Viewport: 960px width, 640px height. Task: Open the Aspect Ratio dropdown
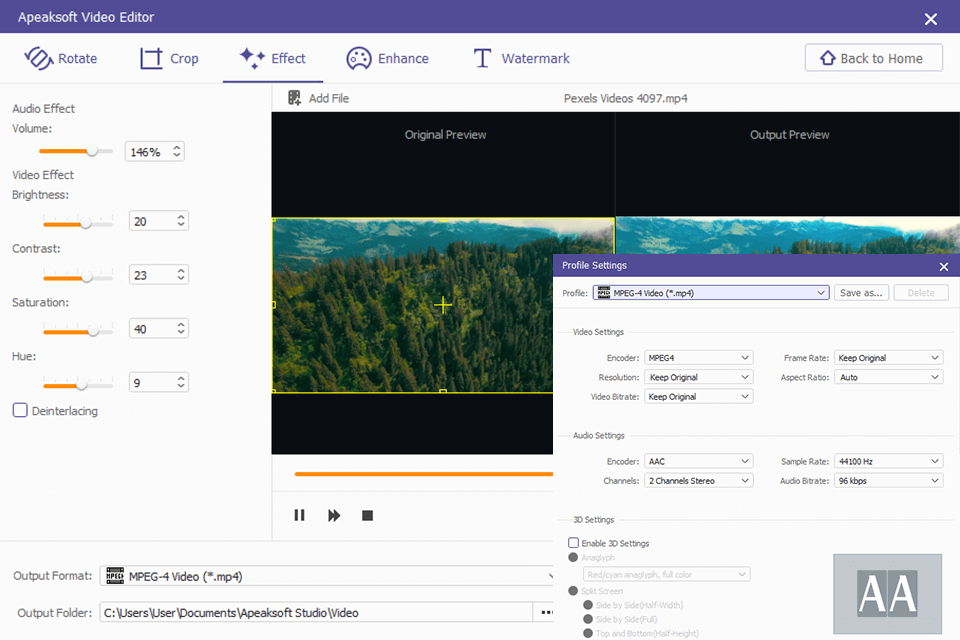(x=888, y=377)
